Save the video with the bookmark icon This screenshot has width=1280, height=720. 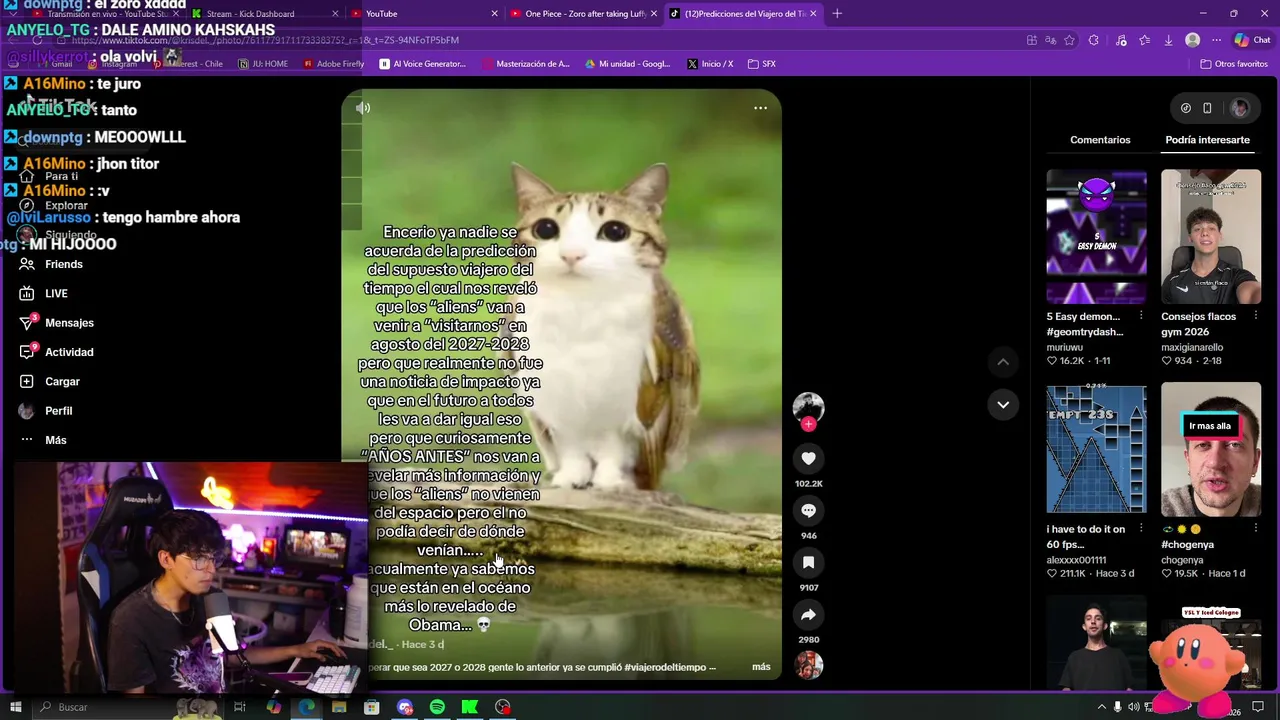coord(808,563)
